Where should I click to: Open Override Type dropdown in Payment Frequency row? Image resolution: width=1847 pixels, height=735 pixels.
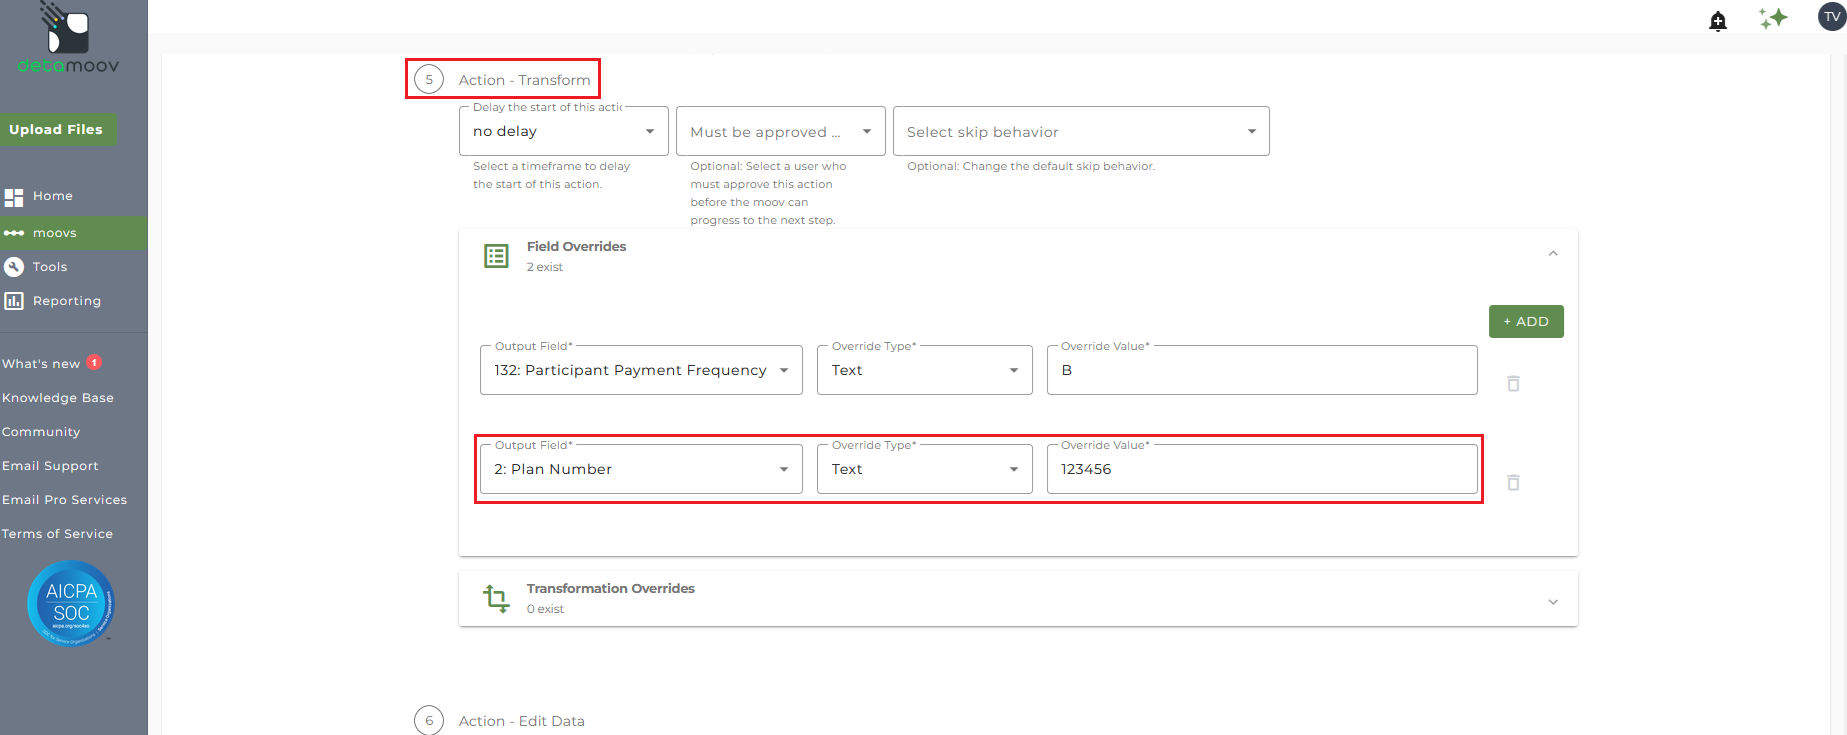925,370
